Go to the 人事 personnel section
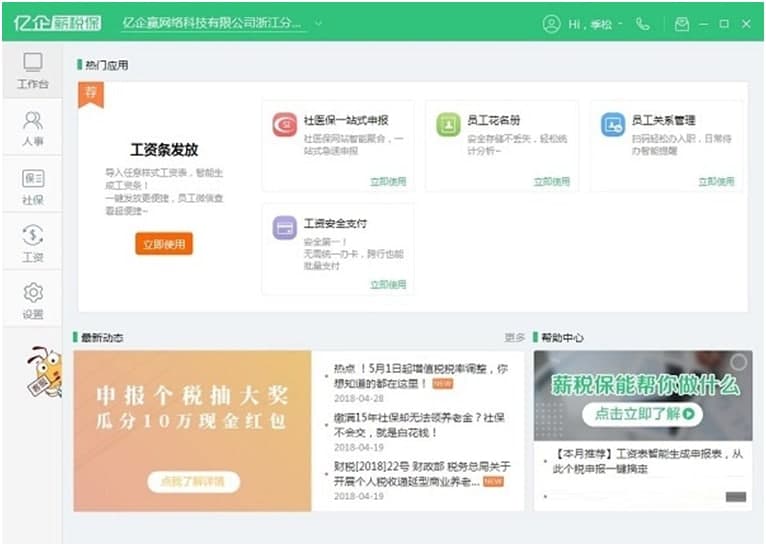The image size is (766, 546). [x=32, y=128]
